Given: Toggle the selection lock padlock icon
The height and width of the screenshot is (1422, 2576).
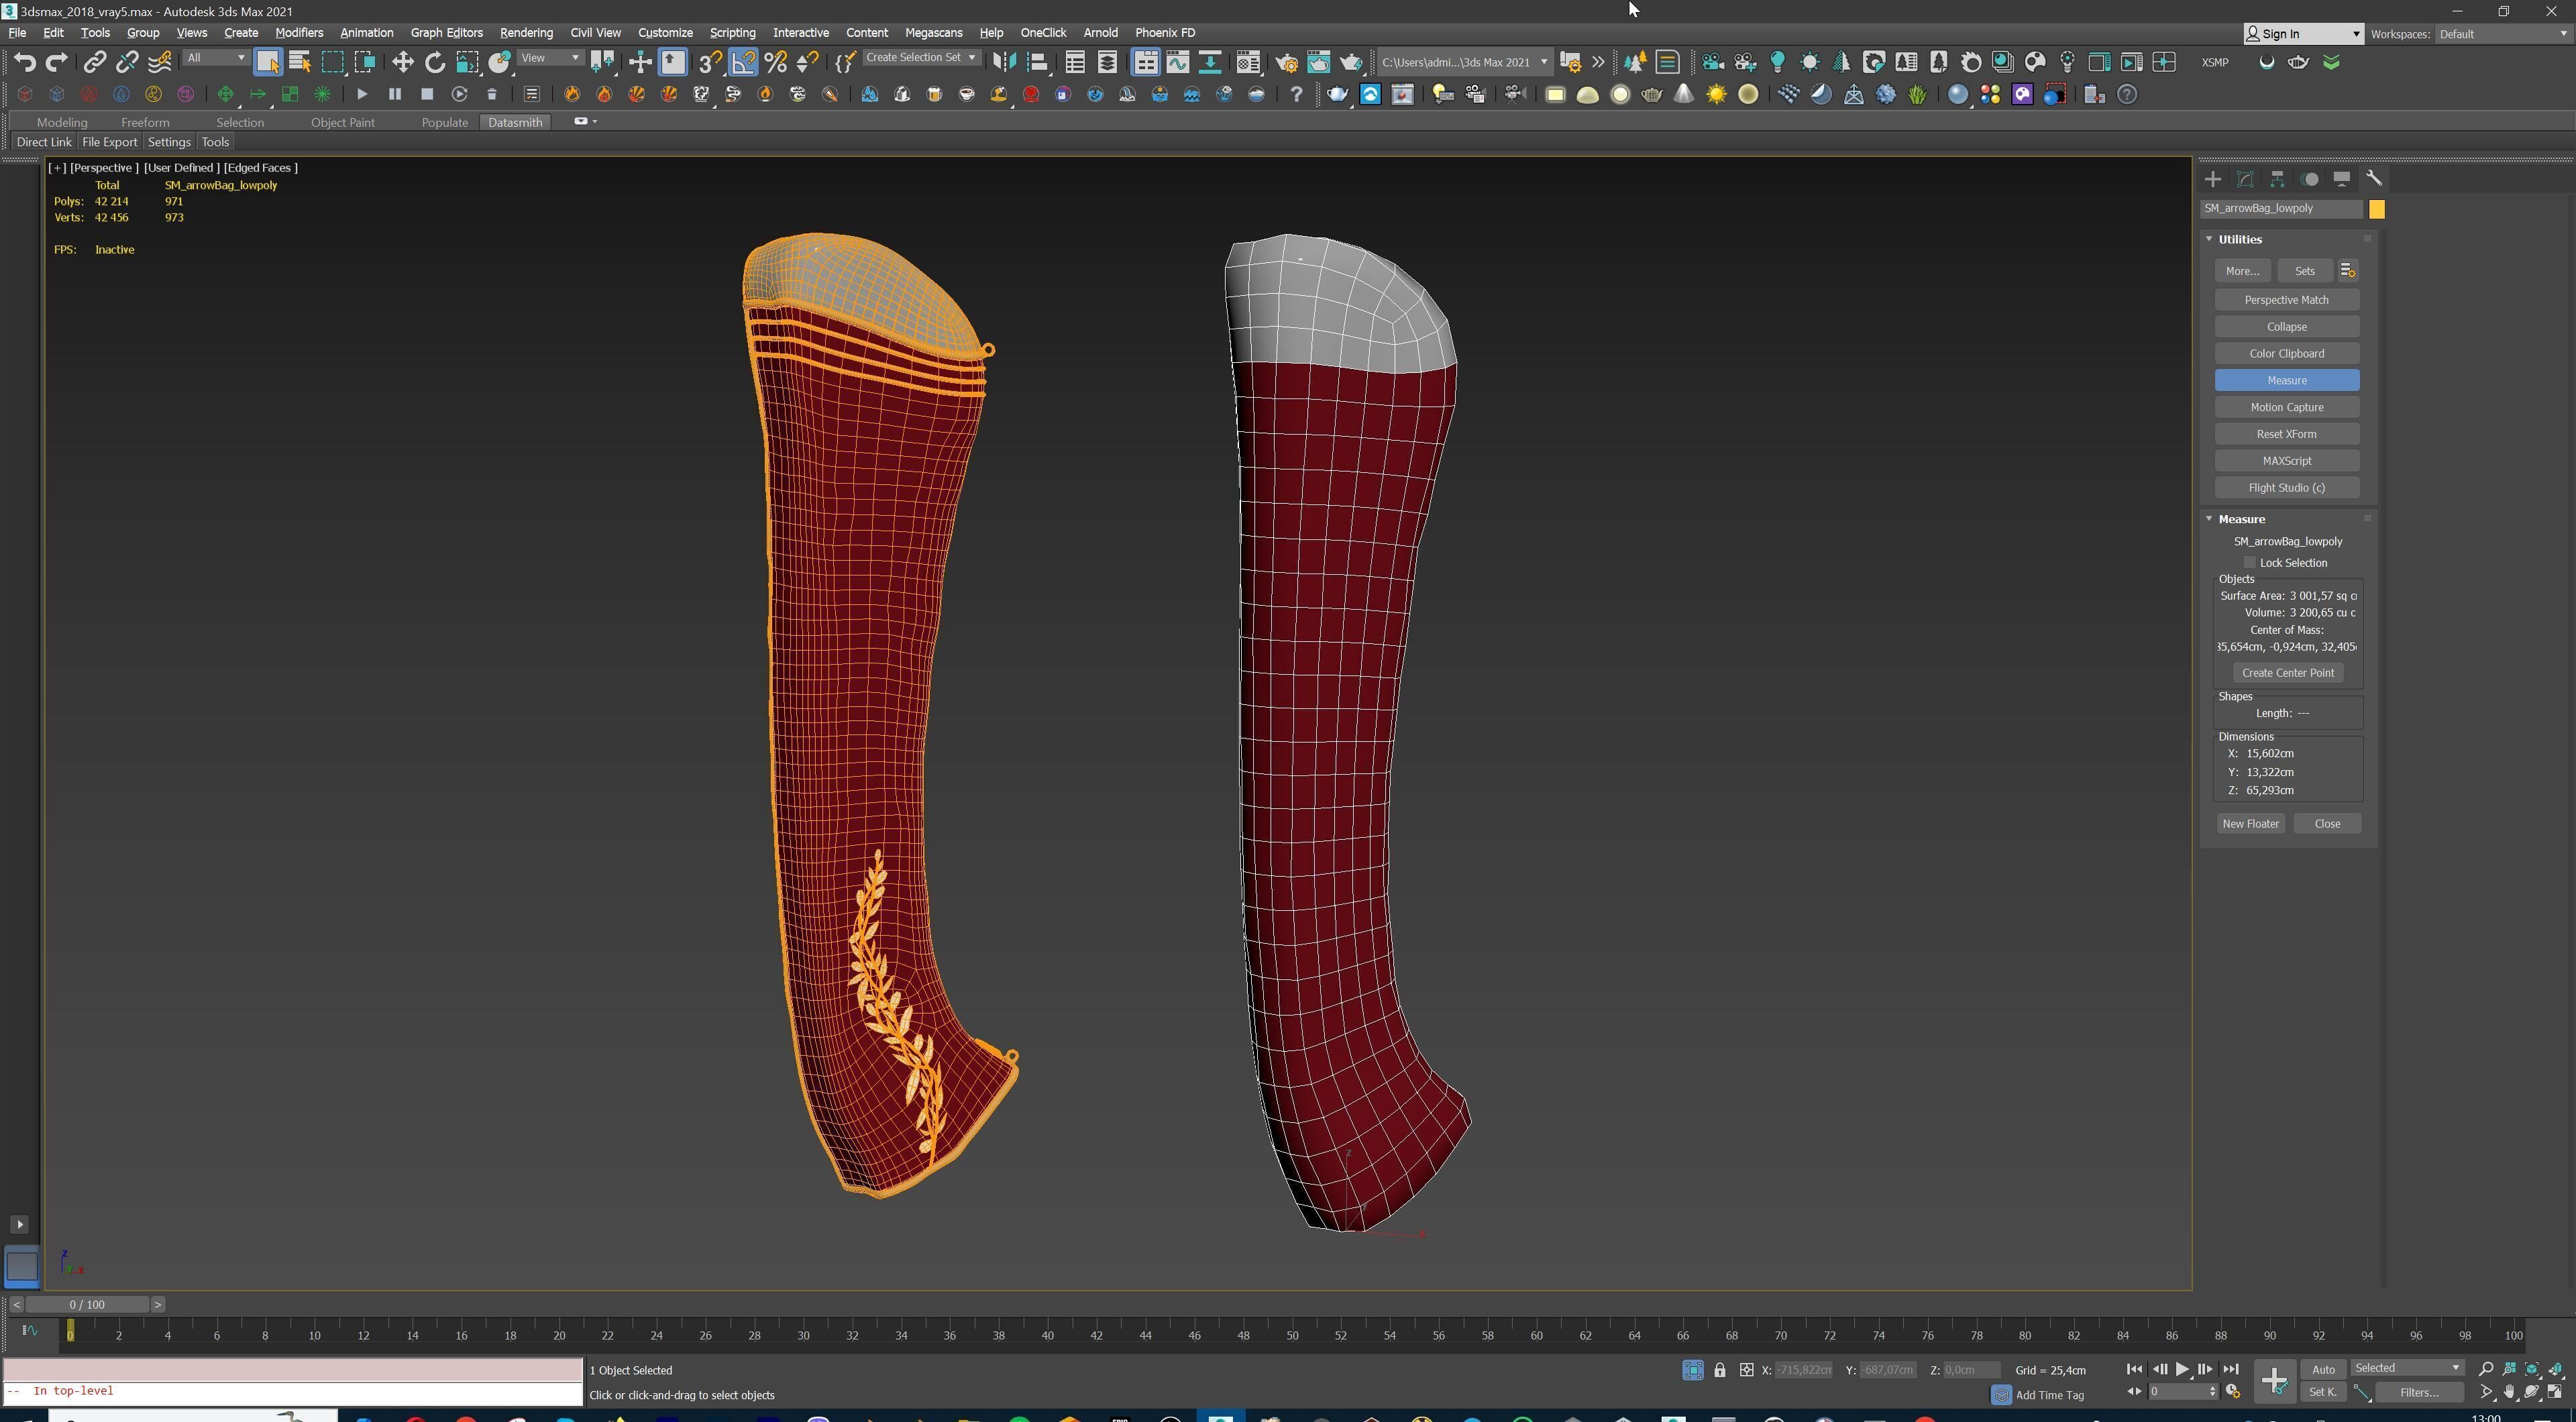Looking at the screenshot, I should pyautogui.click(x=1719, y=1370).
